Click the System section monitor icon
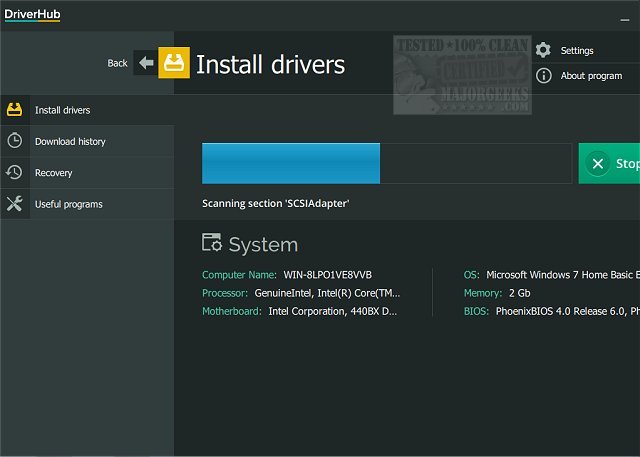 pos(212,243)
